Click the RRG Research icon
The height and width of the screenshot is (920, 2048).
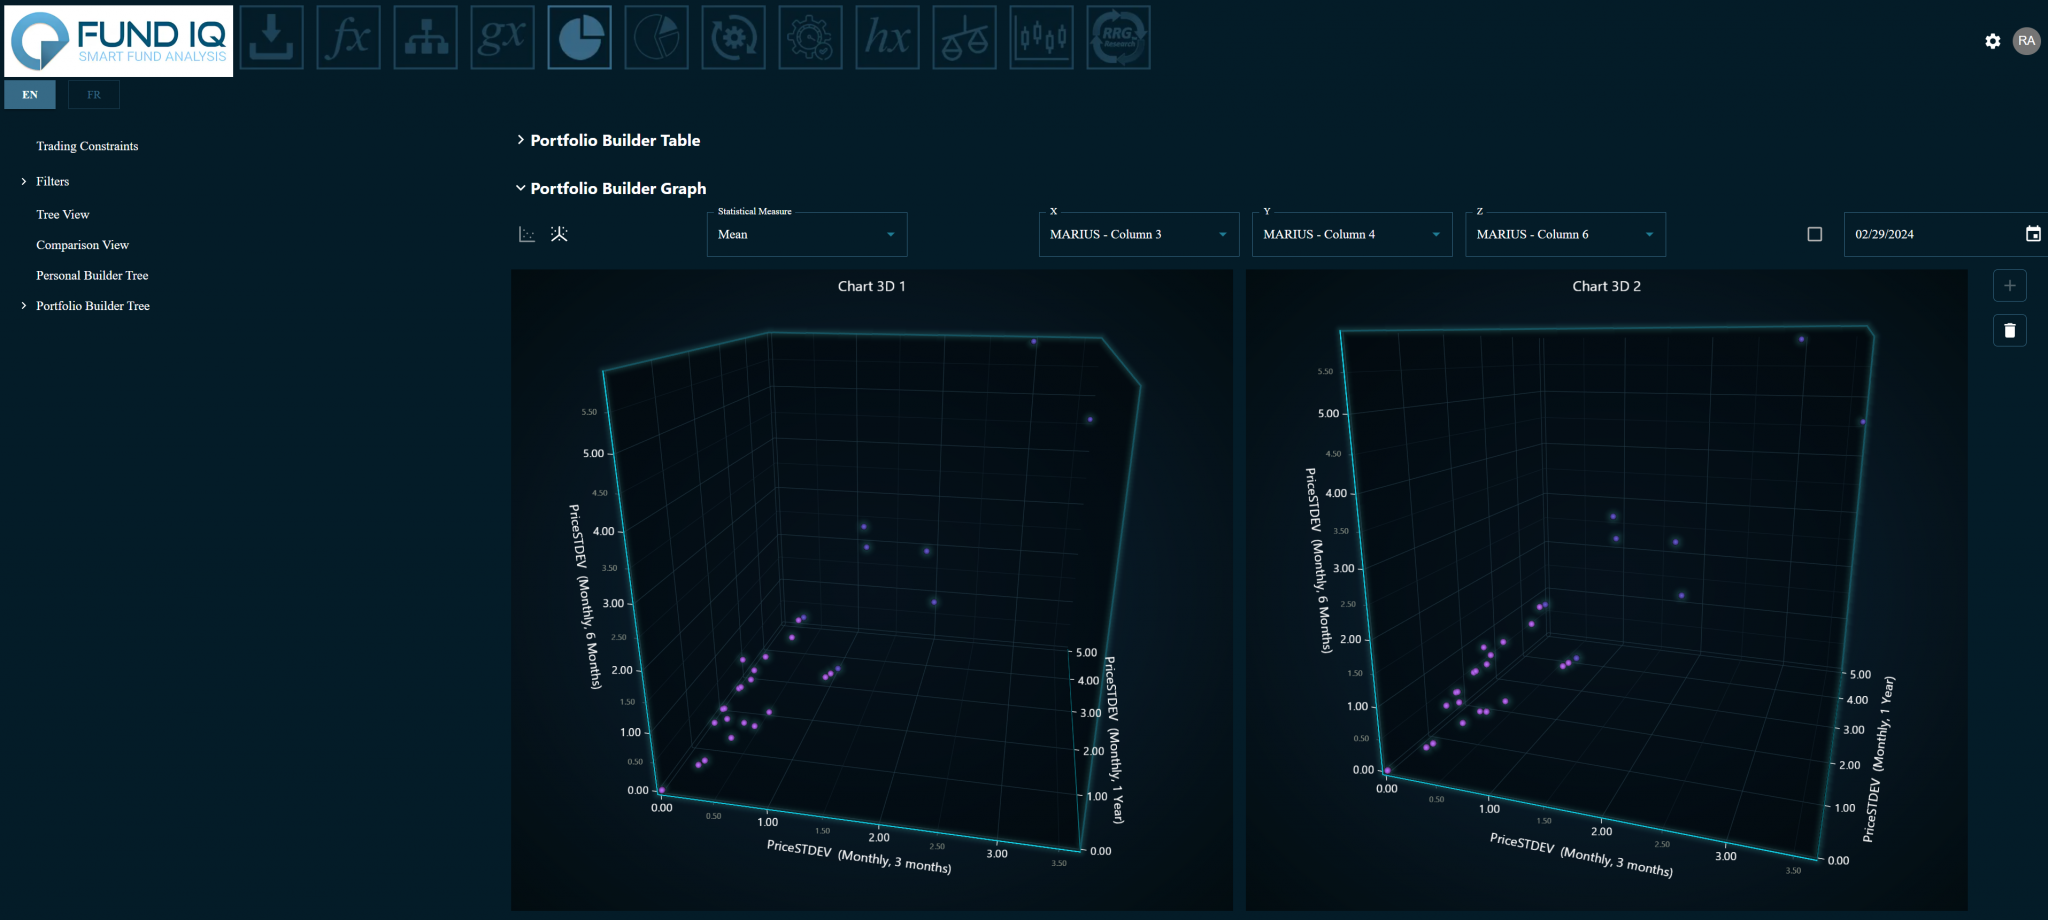[x=1118, y=38]
